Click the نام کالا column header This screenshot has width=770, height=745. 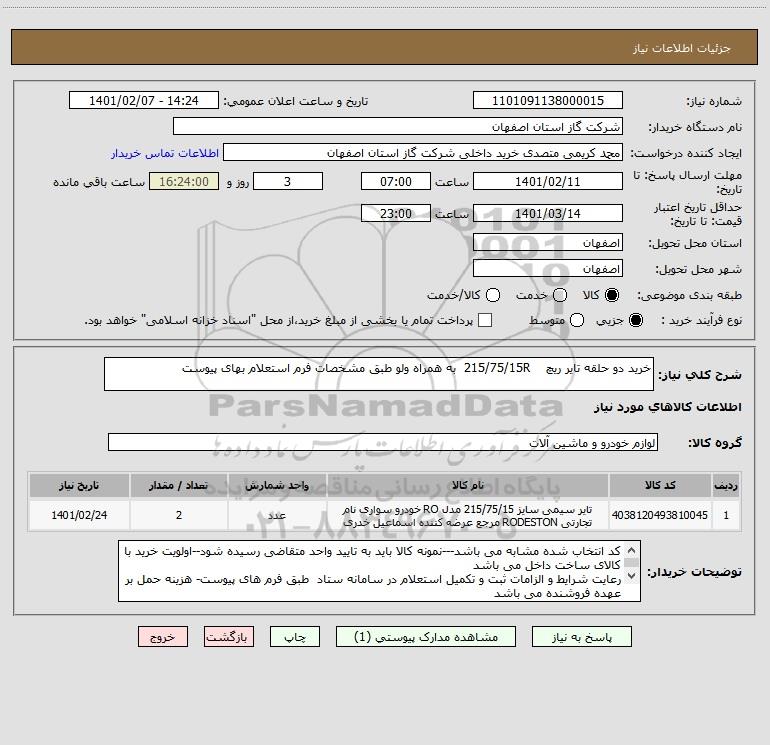coord(468,485)
